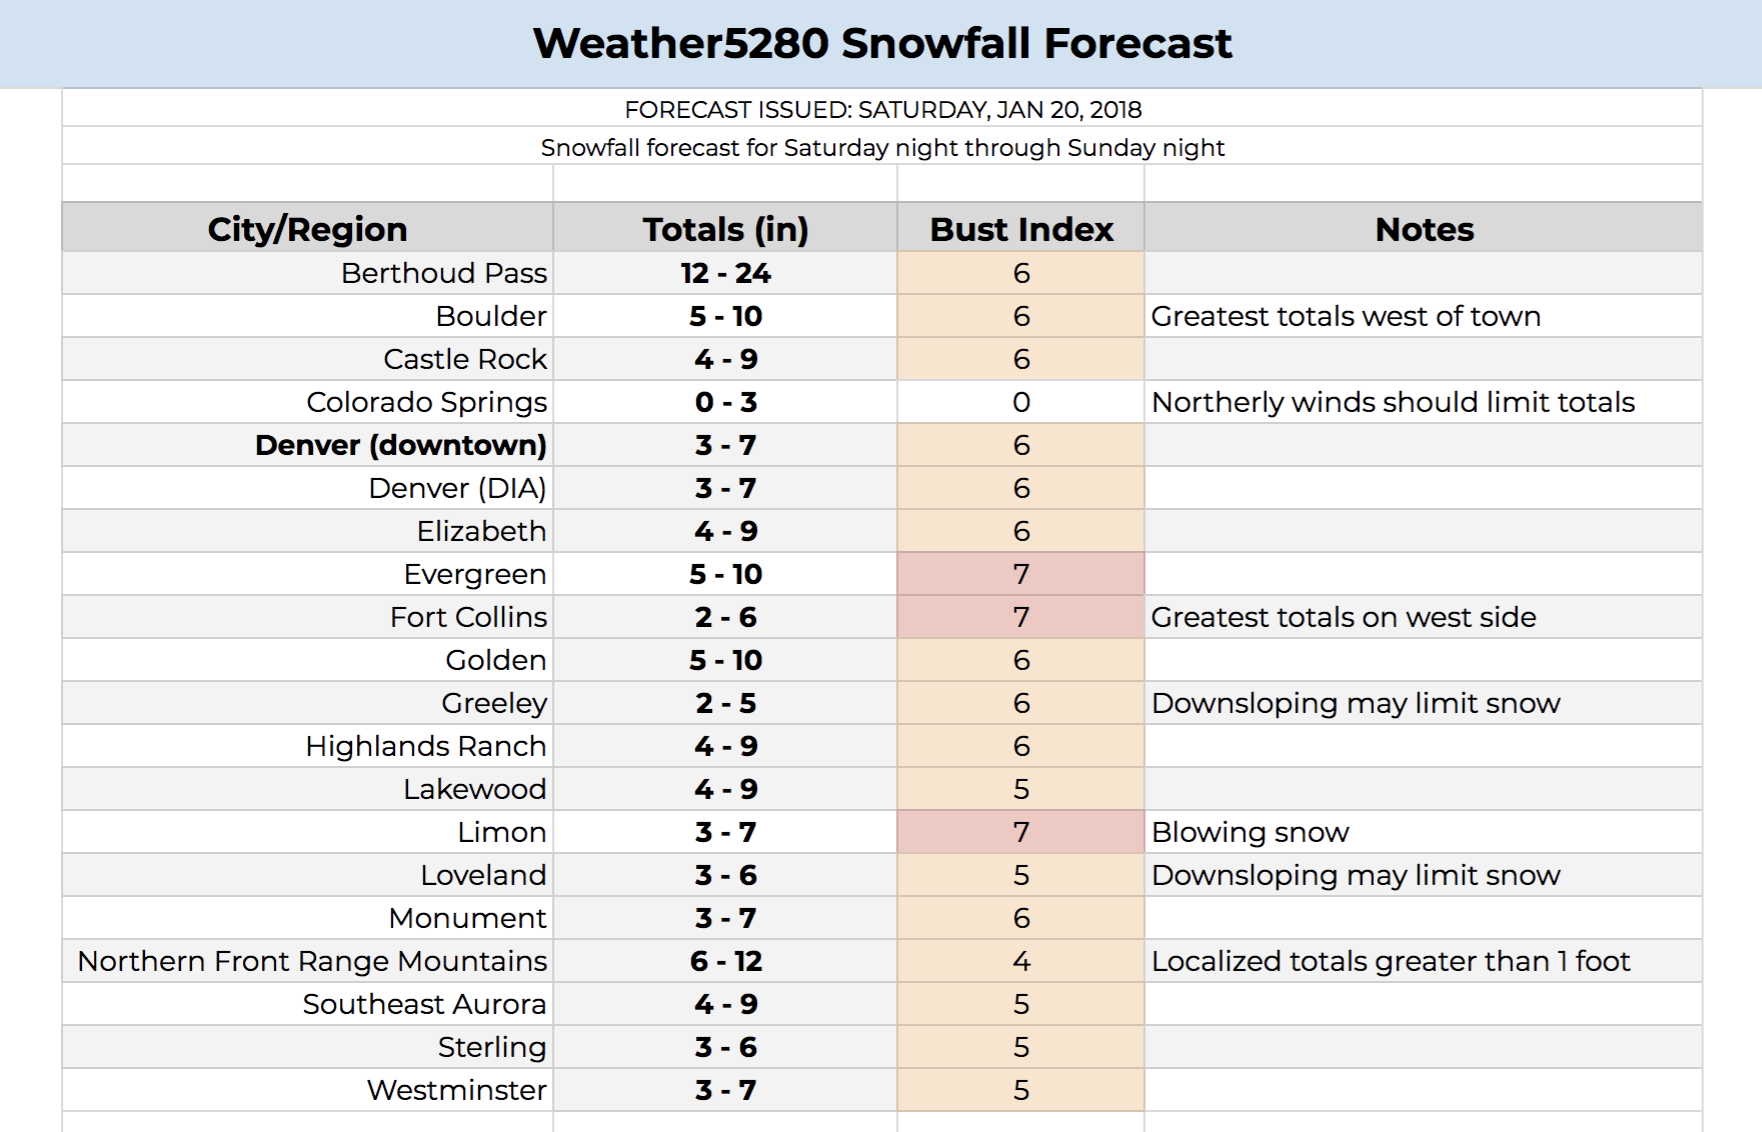Image resolution: width=1762 pixels, height=1132 pixels.
Task: Select the Totals (in) column header
Action: point(725,228)
